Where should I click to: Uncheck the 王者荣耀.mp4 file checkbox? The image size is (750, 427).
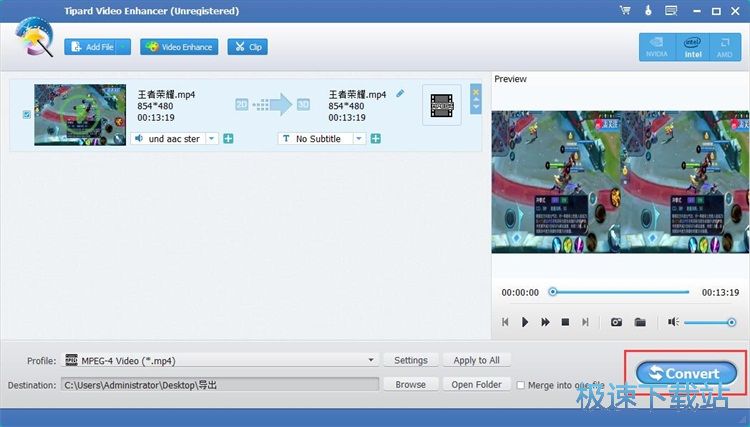(27, 115)
